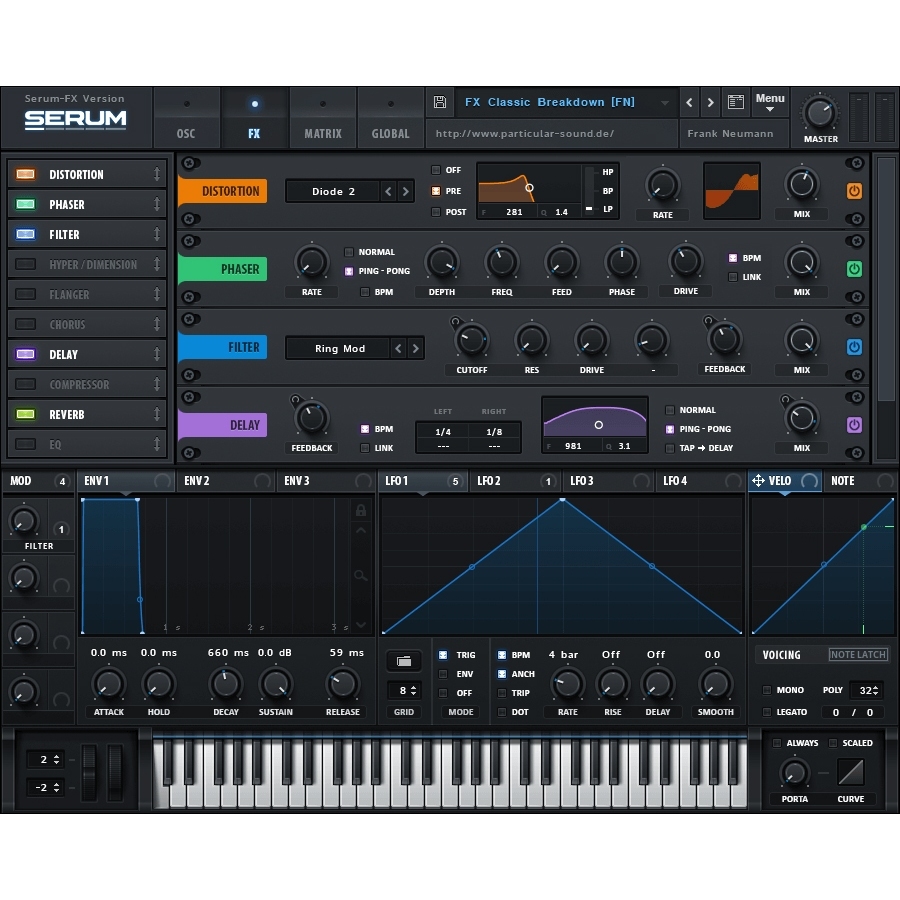
Task: Switch to the OSC tab
Action: coord(186,119)
